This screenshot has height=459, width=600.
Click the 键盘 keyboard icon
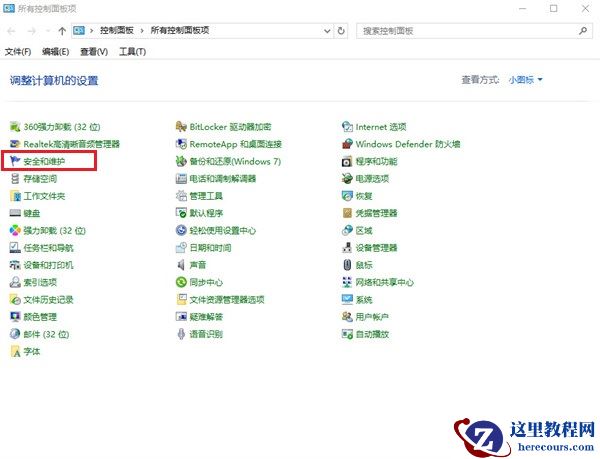tap(15, 213)
